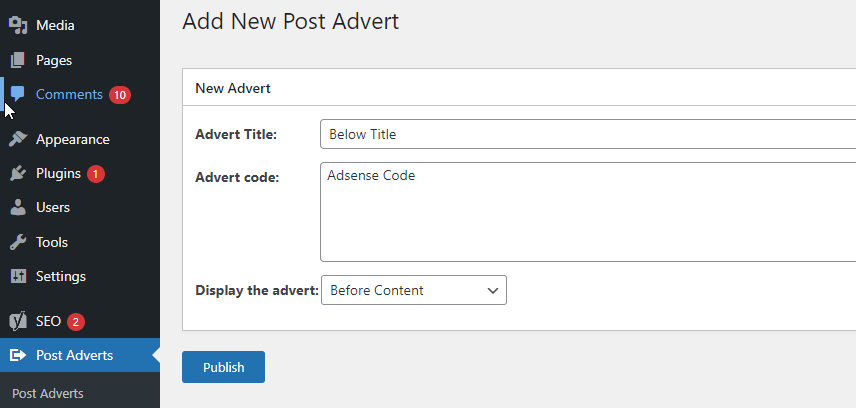Select the SEO menu item

48,321
